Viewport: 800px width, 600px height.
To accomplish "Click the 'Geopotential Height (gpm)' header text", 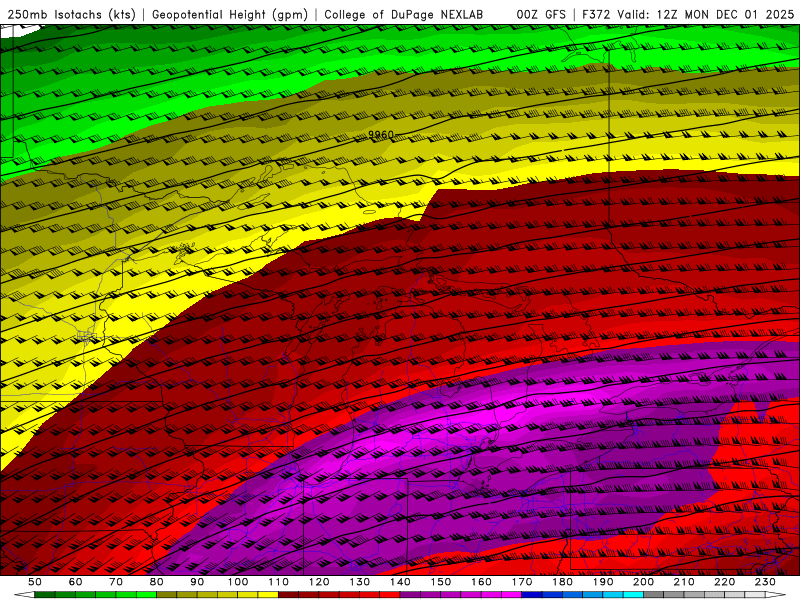I will [x=230, y=15].
